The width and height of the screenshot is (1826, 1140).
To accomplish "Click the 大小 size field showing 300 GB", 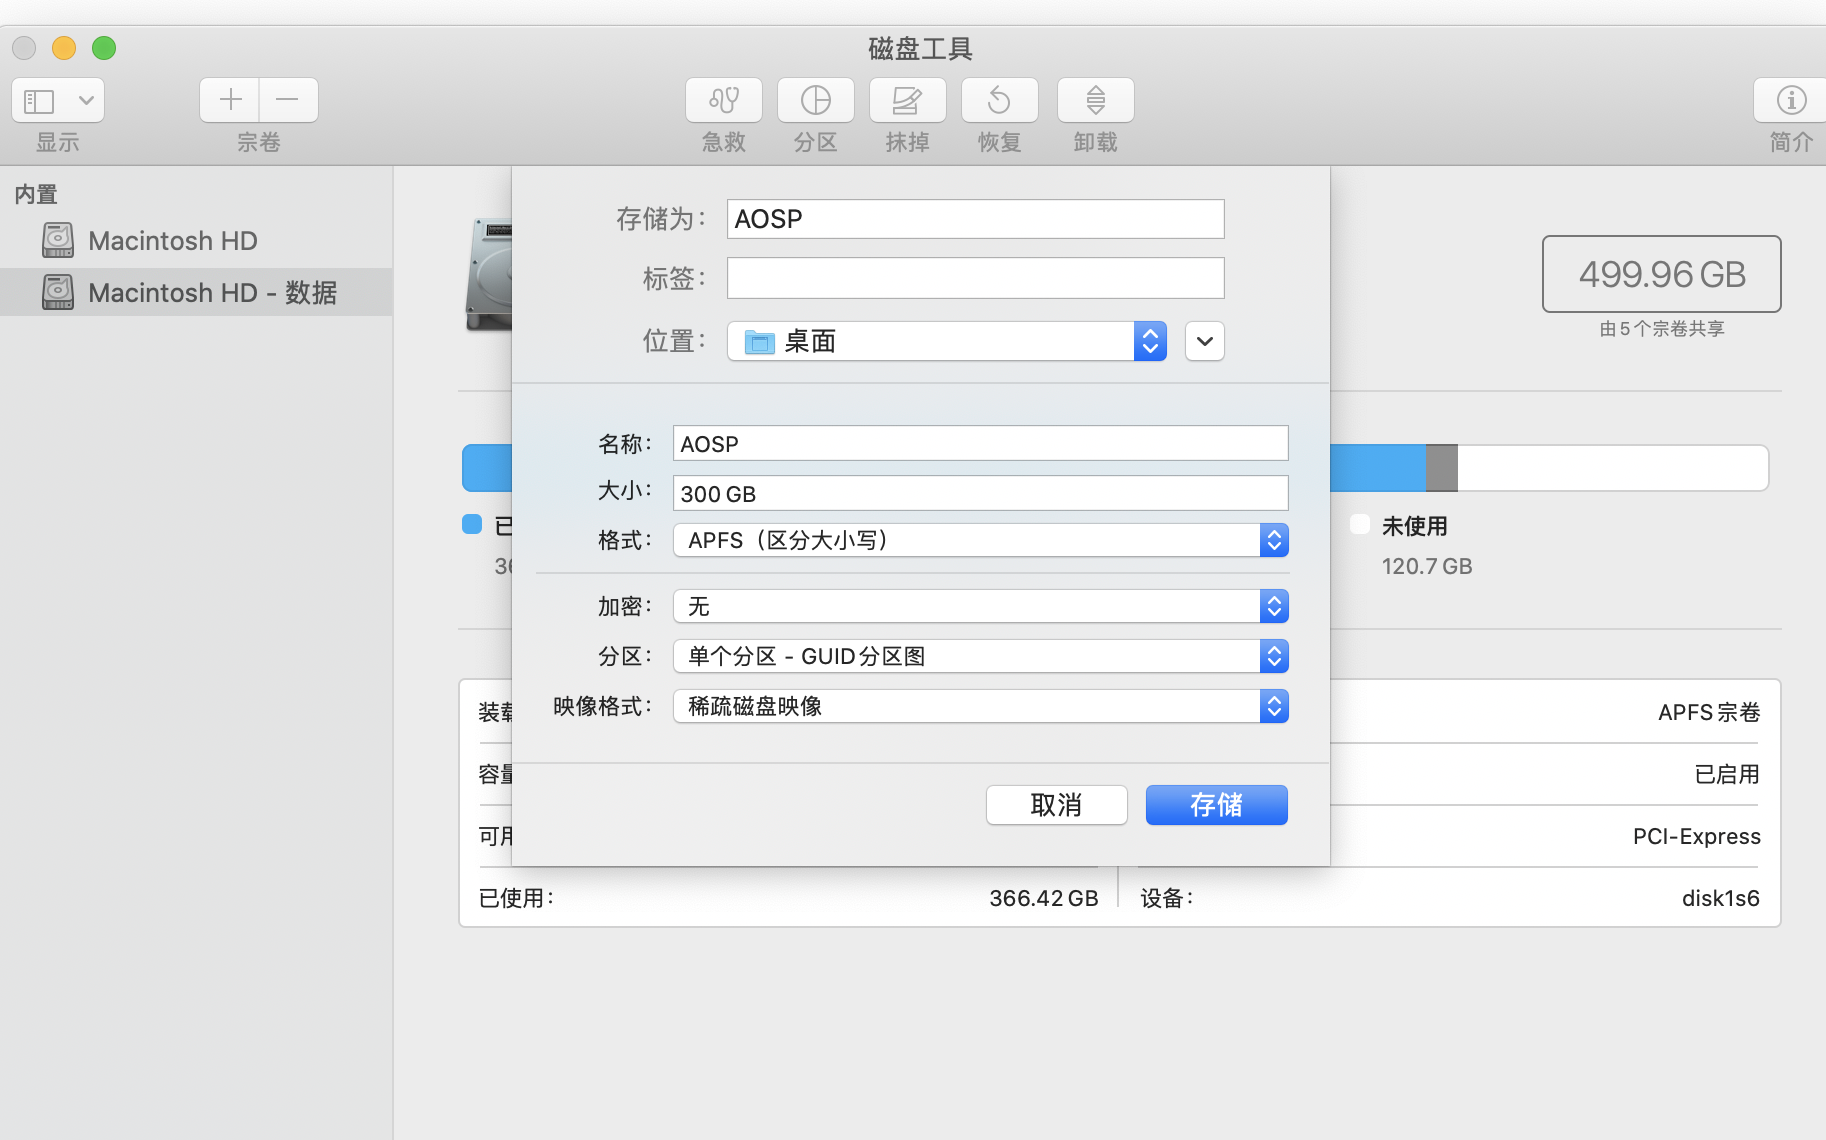I will click(980, 493).
